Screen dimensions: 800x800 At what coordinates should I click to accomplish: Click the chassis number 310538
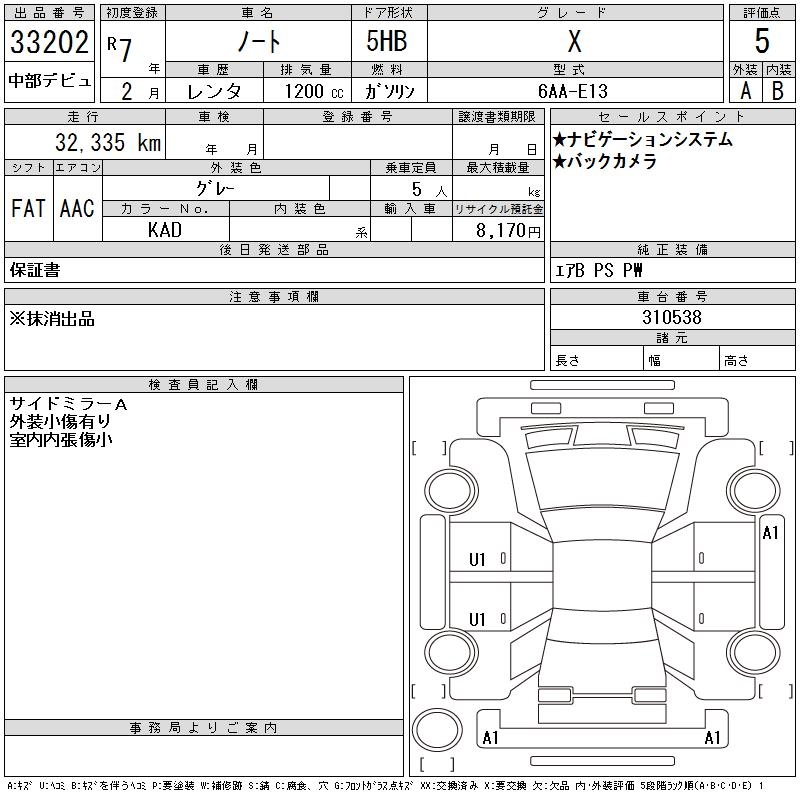pos(671,318)
